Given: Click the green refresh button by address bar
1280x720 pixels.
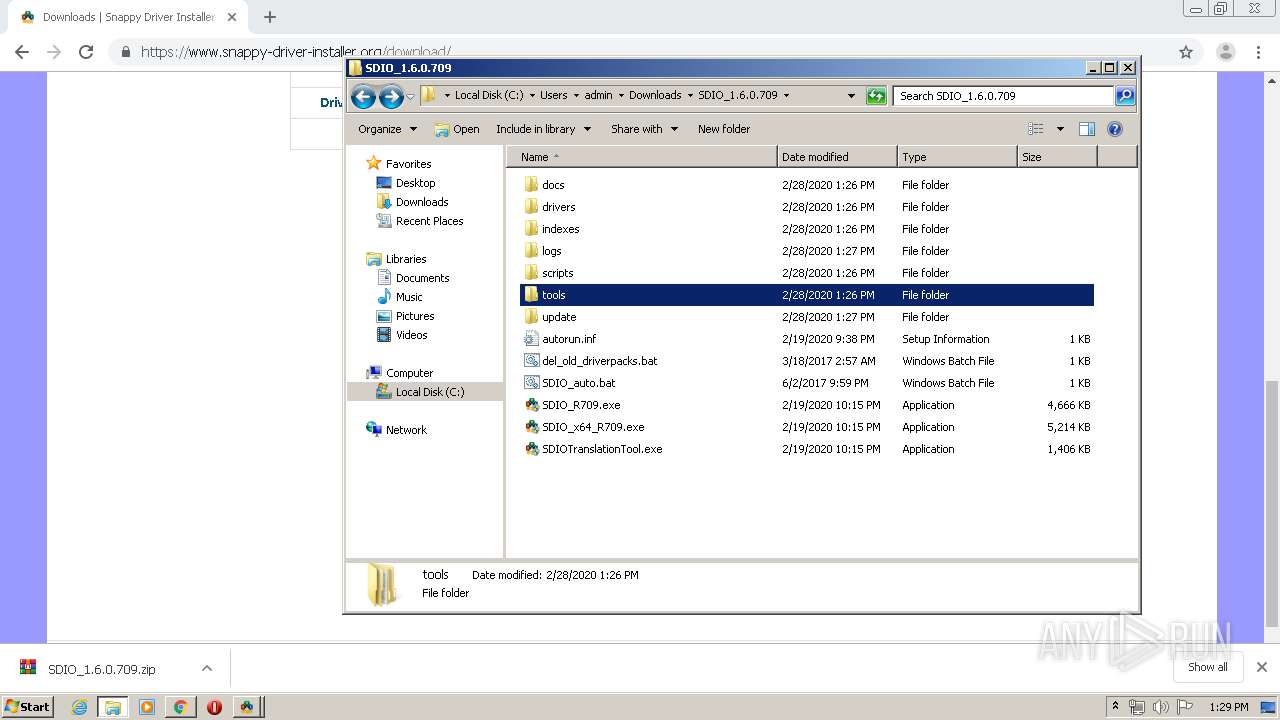Looking at the screenshot, I should (x=876, y=96).
